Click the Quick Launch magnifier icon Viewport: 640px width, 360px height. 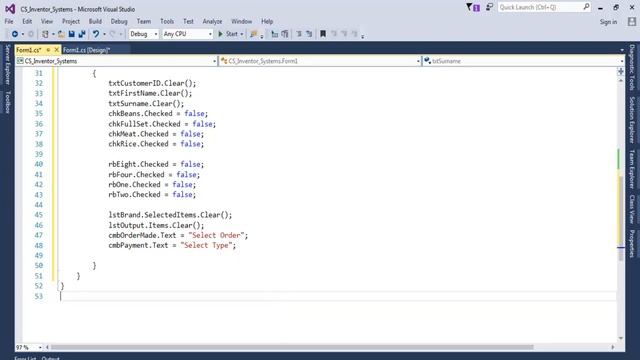point(586,7)
